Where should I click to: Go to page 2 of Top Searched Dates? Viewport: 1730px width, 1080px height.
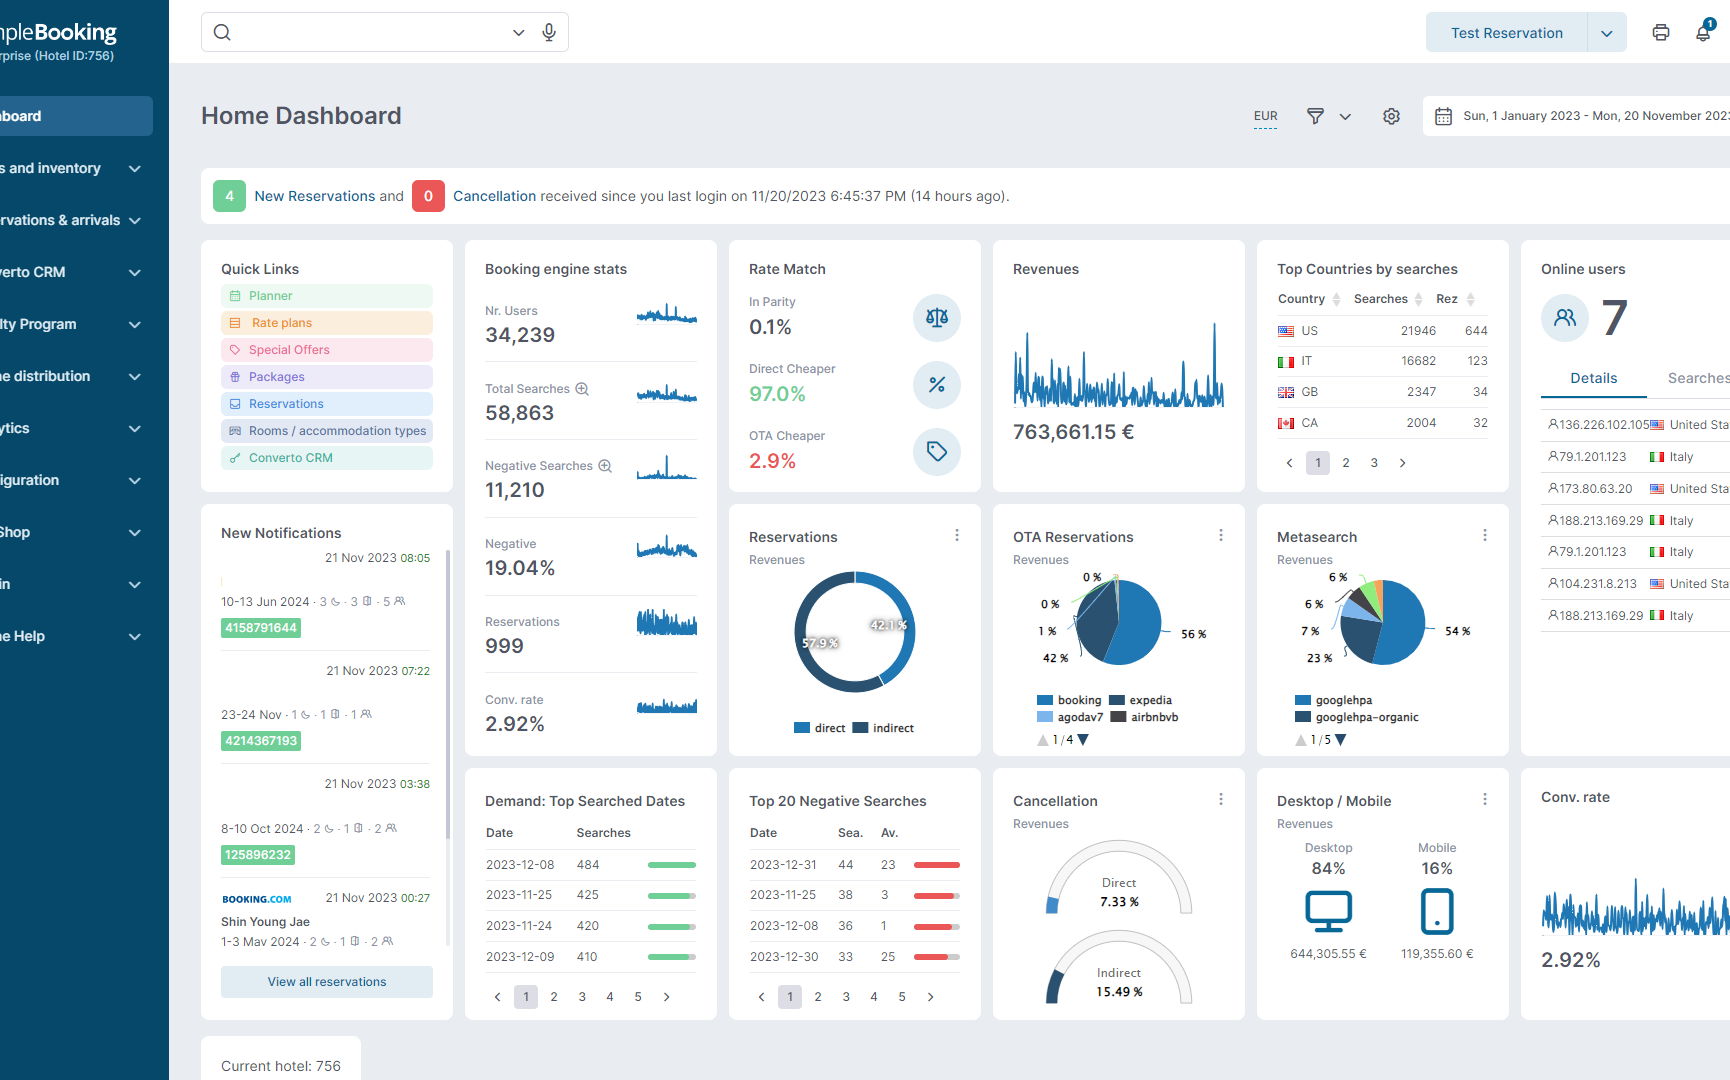point(554,997)
